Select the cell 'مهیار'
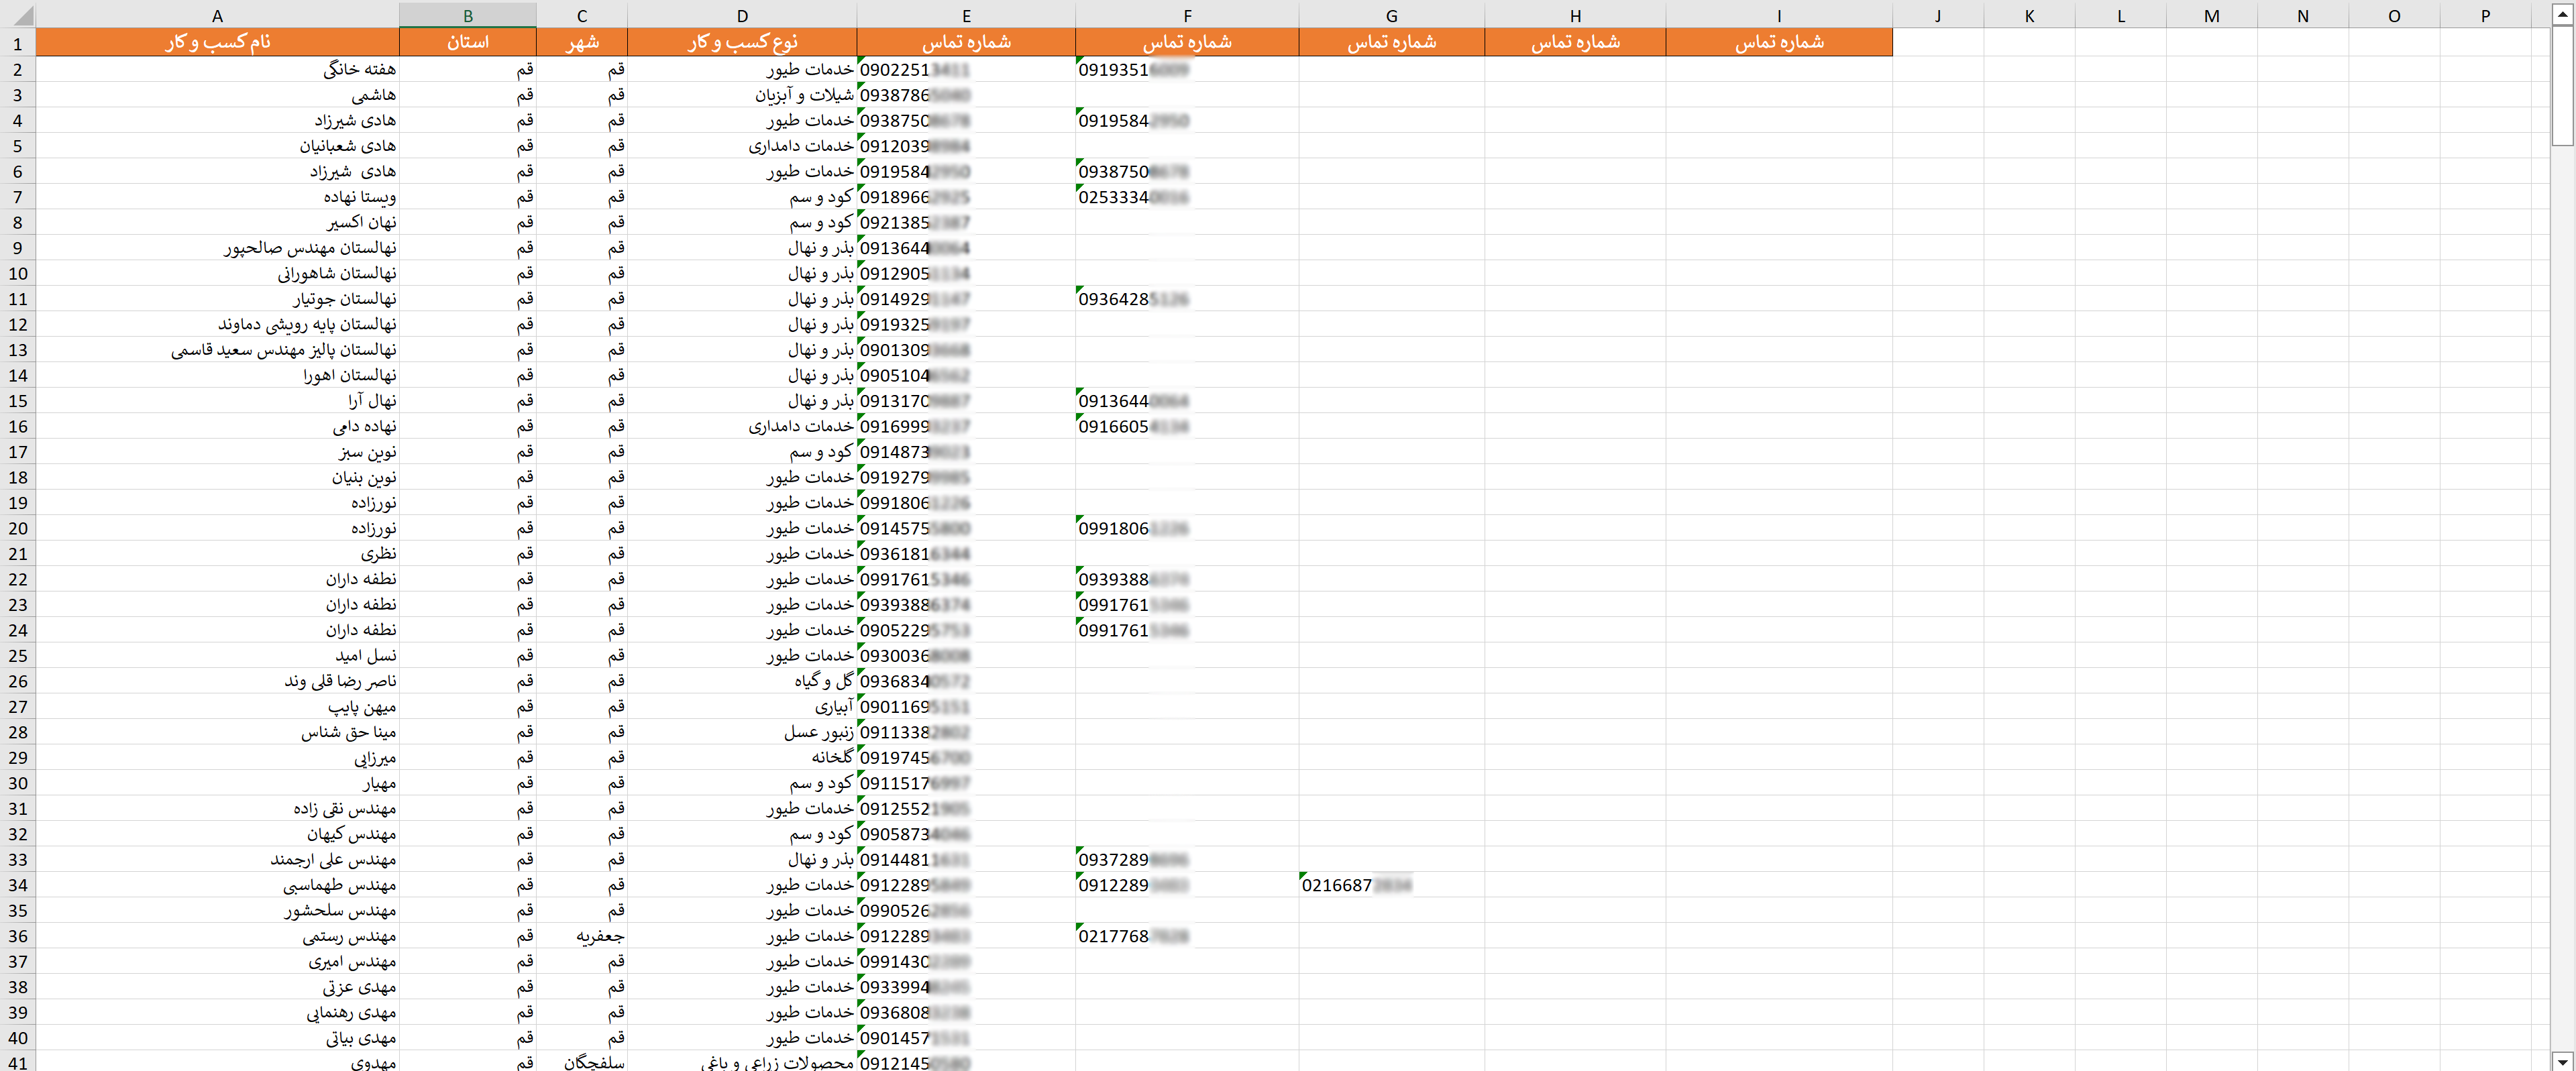The image size is (2576, 1071). [217, 783]
